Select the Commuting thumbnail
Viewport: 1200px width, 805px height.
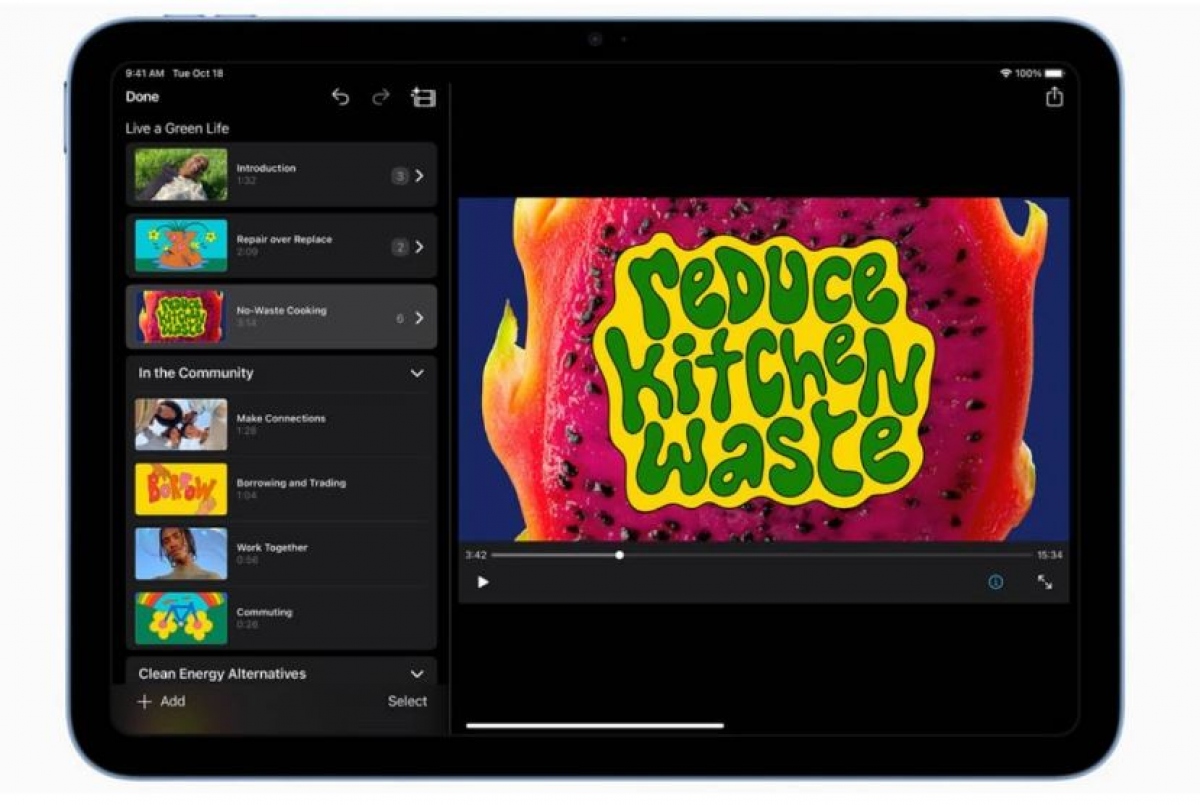coord(181,617)
